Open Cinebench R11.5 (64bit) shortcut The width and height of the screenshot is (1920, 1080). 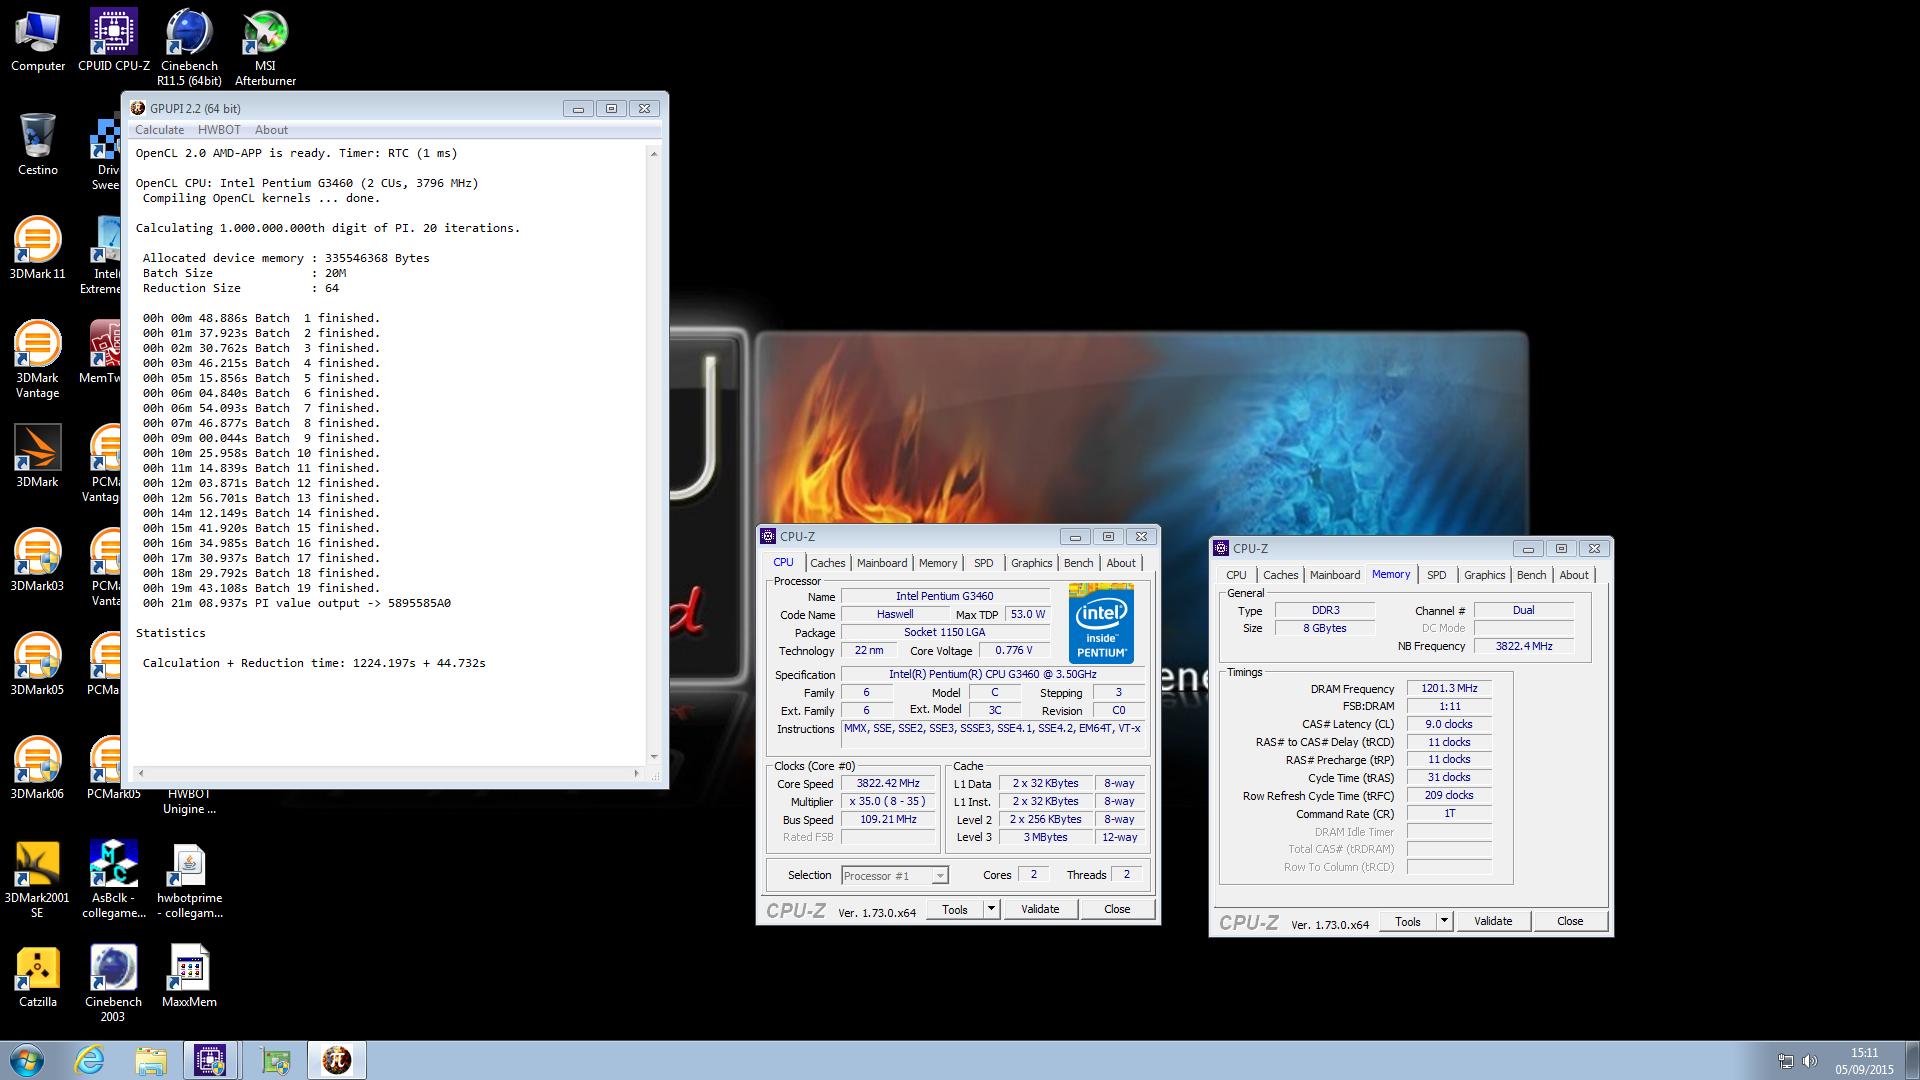189,48
